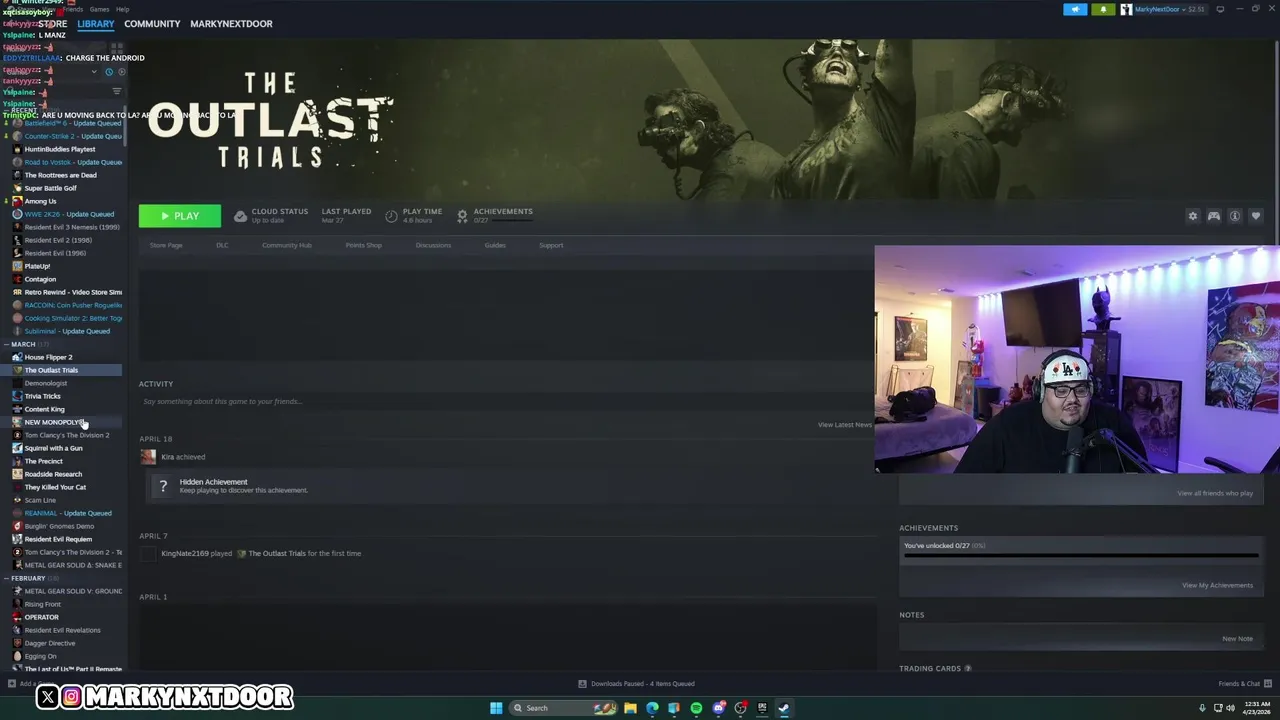The width and height of the screenshot is (1280, 720).
Task: Click Windows Start button
Action: pyautogui.click(x=496, y=708)
